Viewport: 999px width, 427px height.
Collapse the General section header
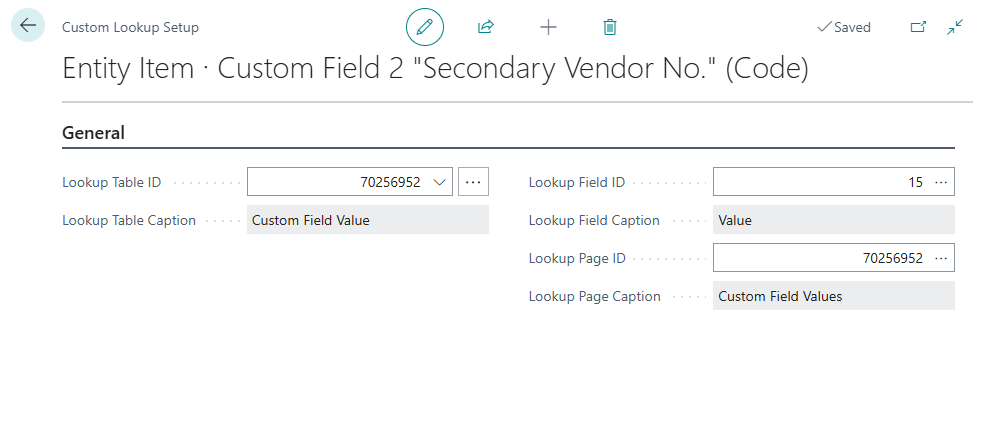point(93,132)
